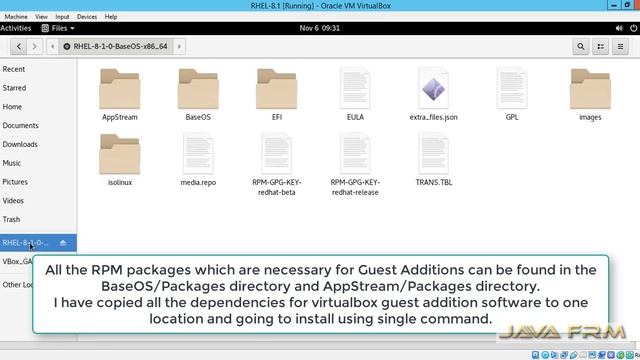Click the path bar right scroll arrow

pos(179,47)
